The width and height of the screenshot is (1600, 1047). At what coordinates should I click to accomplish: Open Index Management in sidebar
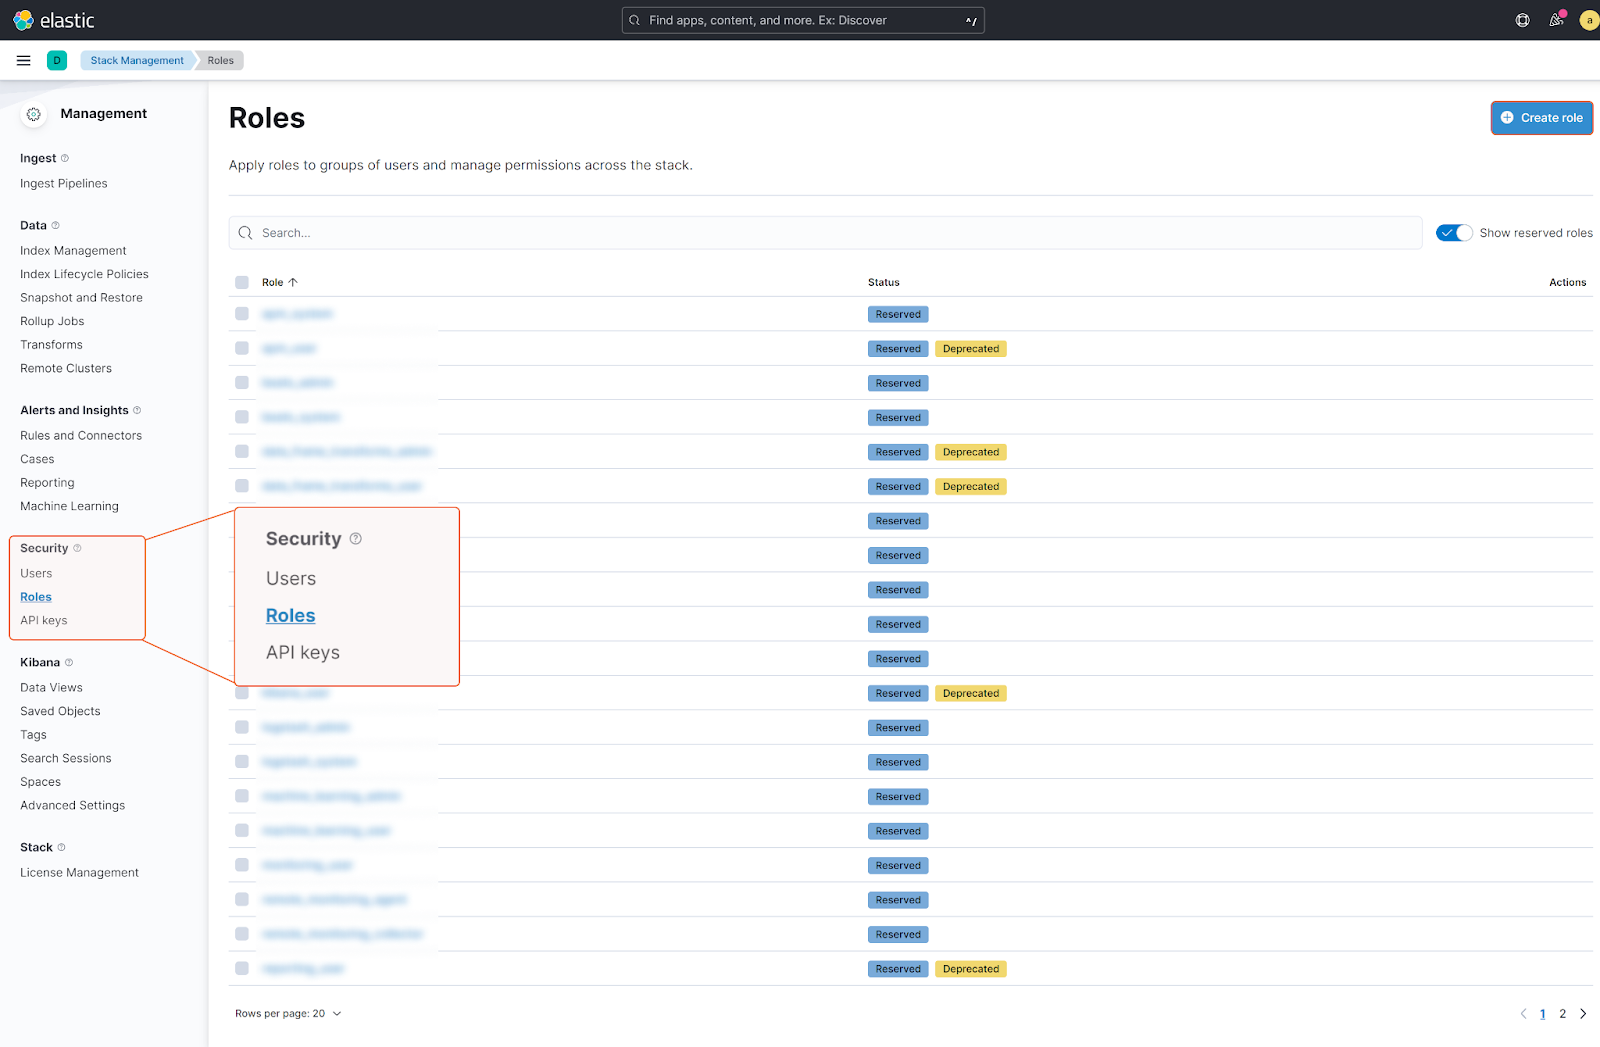(x=73, y=251)
